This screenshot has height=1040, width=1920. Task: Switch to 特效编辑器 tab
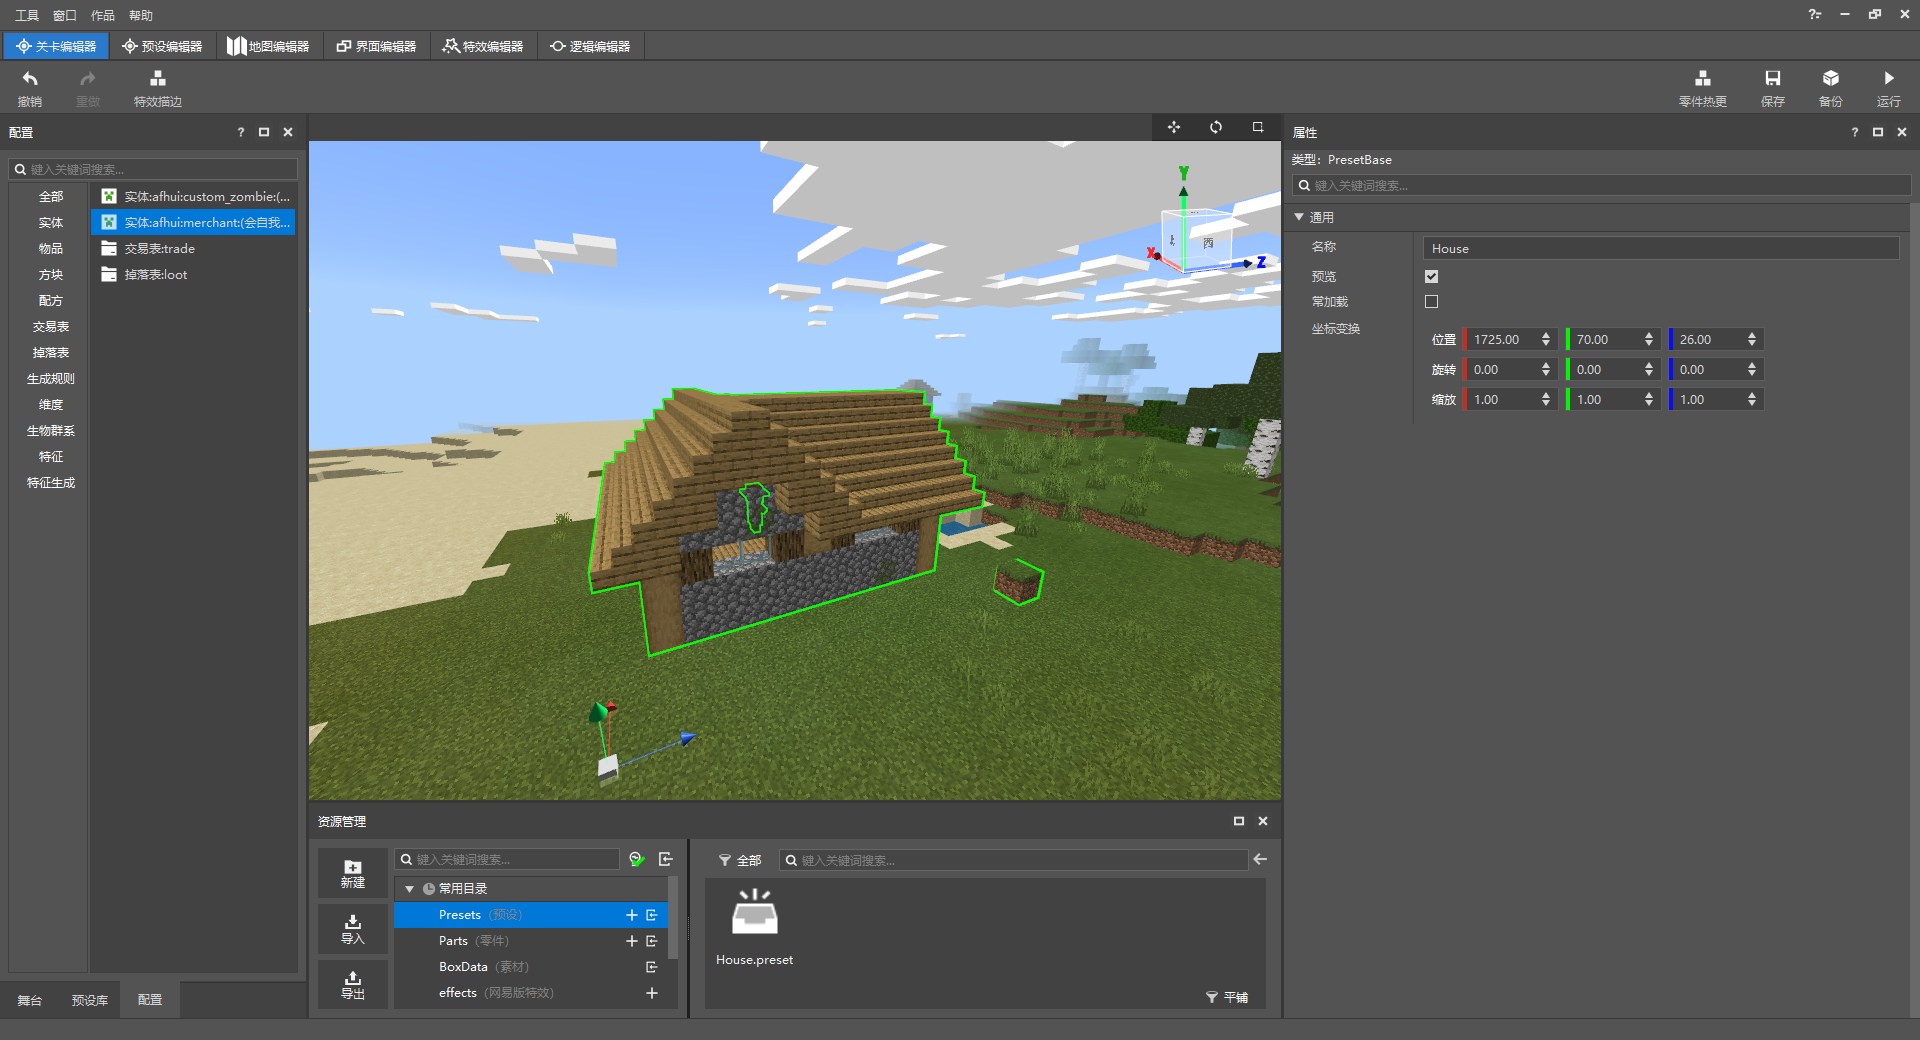(x=483, y=46)
